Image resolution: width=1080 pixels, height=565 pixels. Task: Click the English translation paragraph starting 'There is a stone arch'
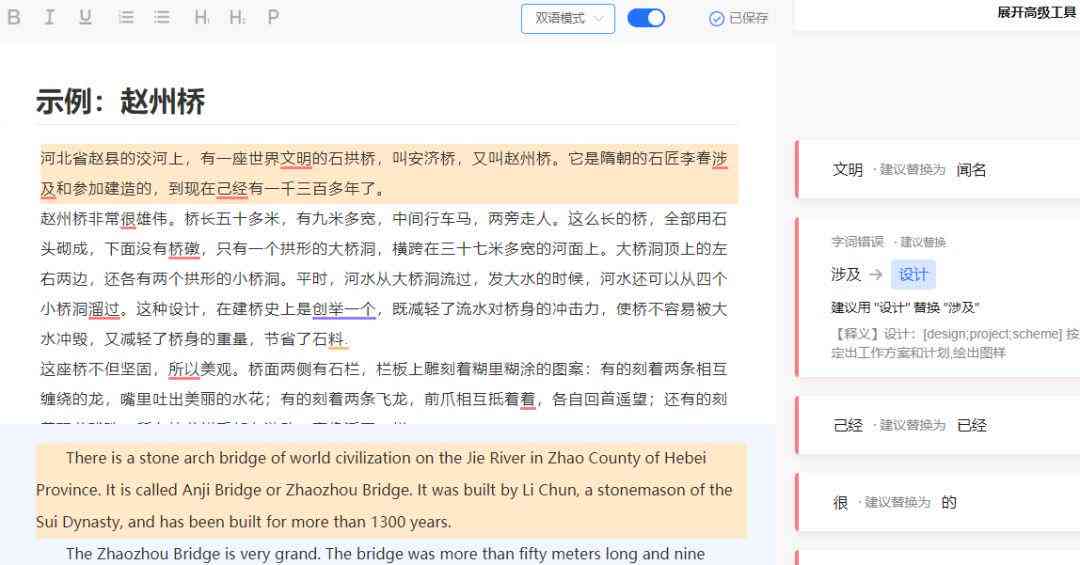391,490
